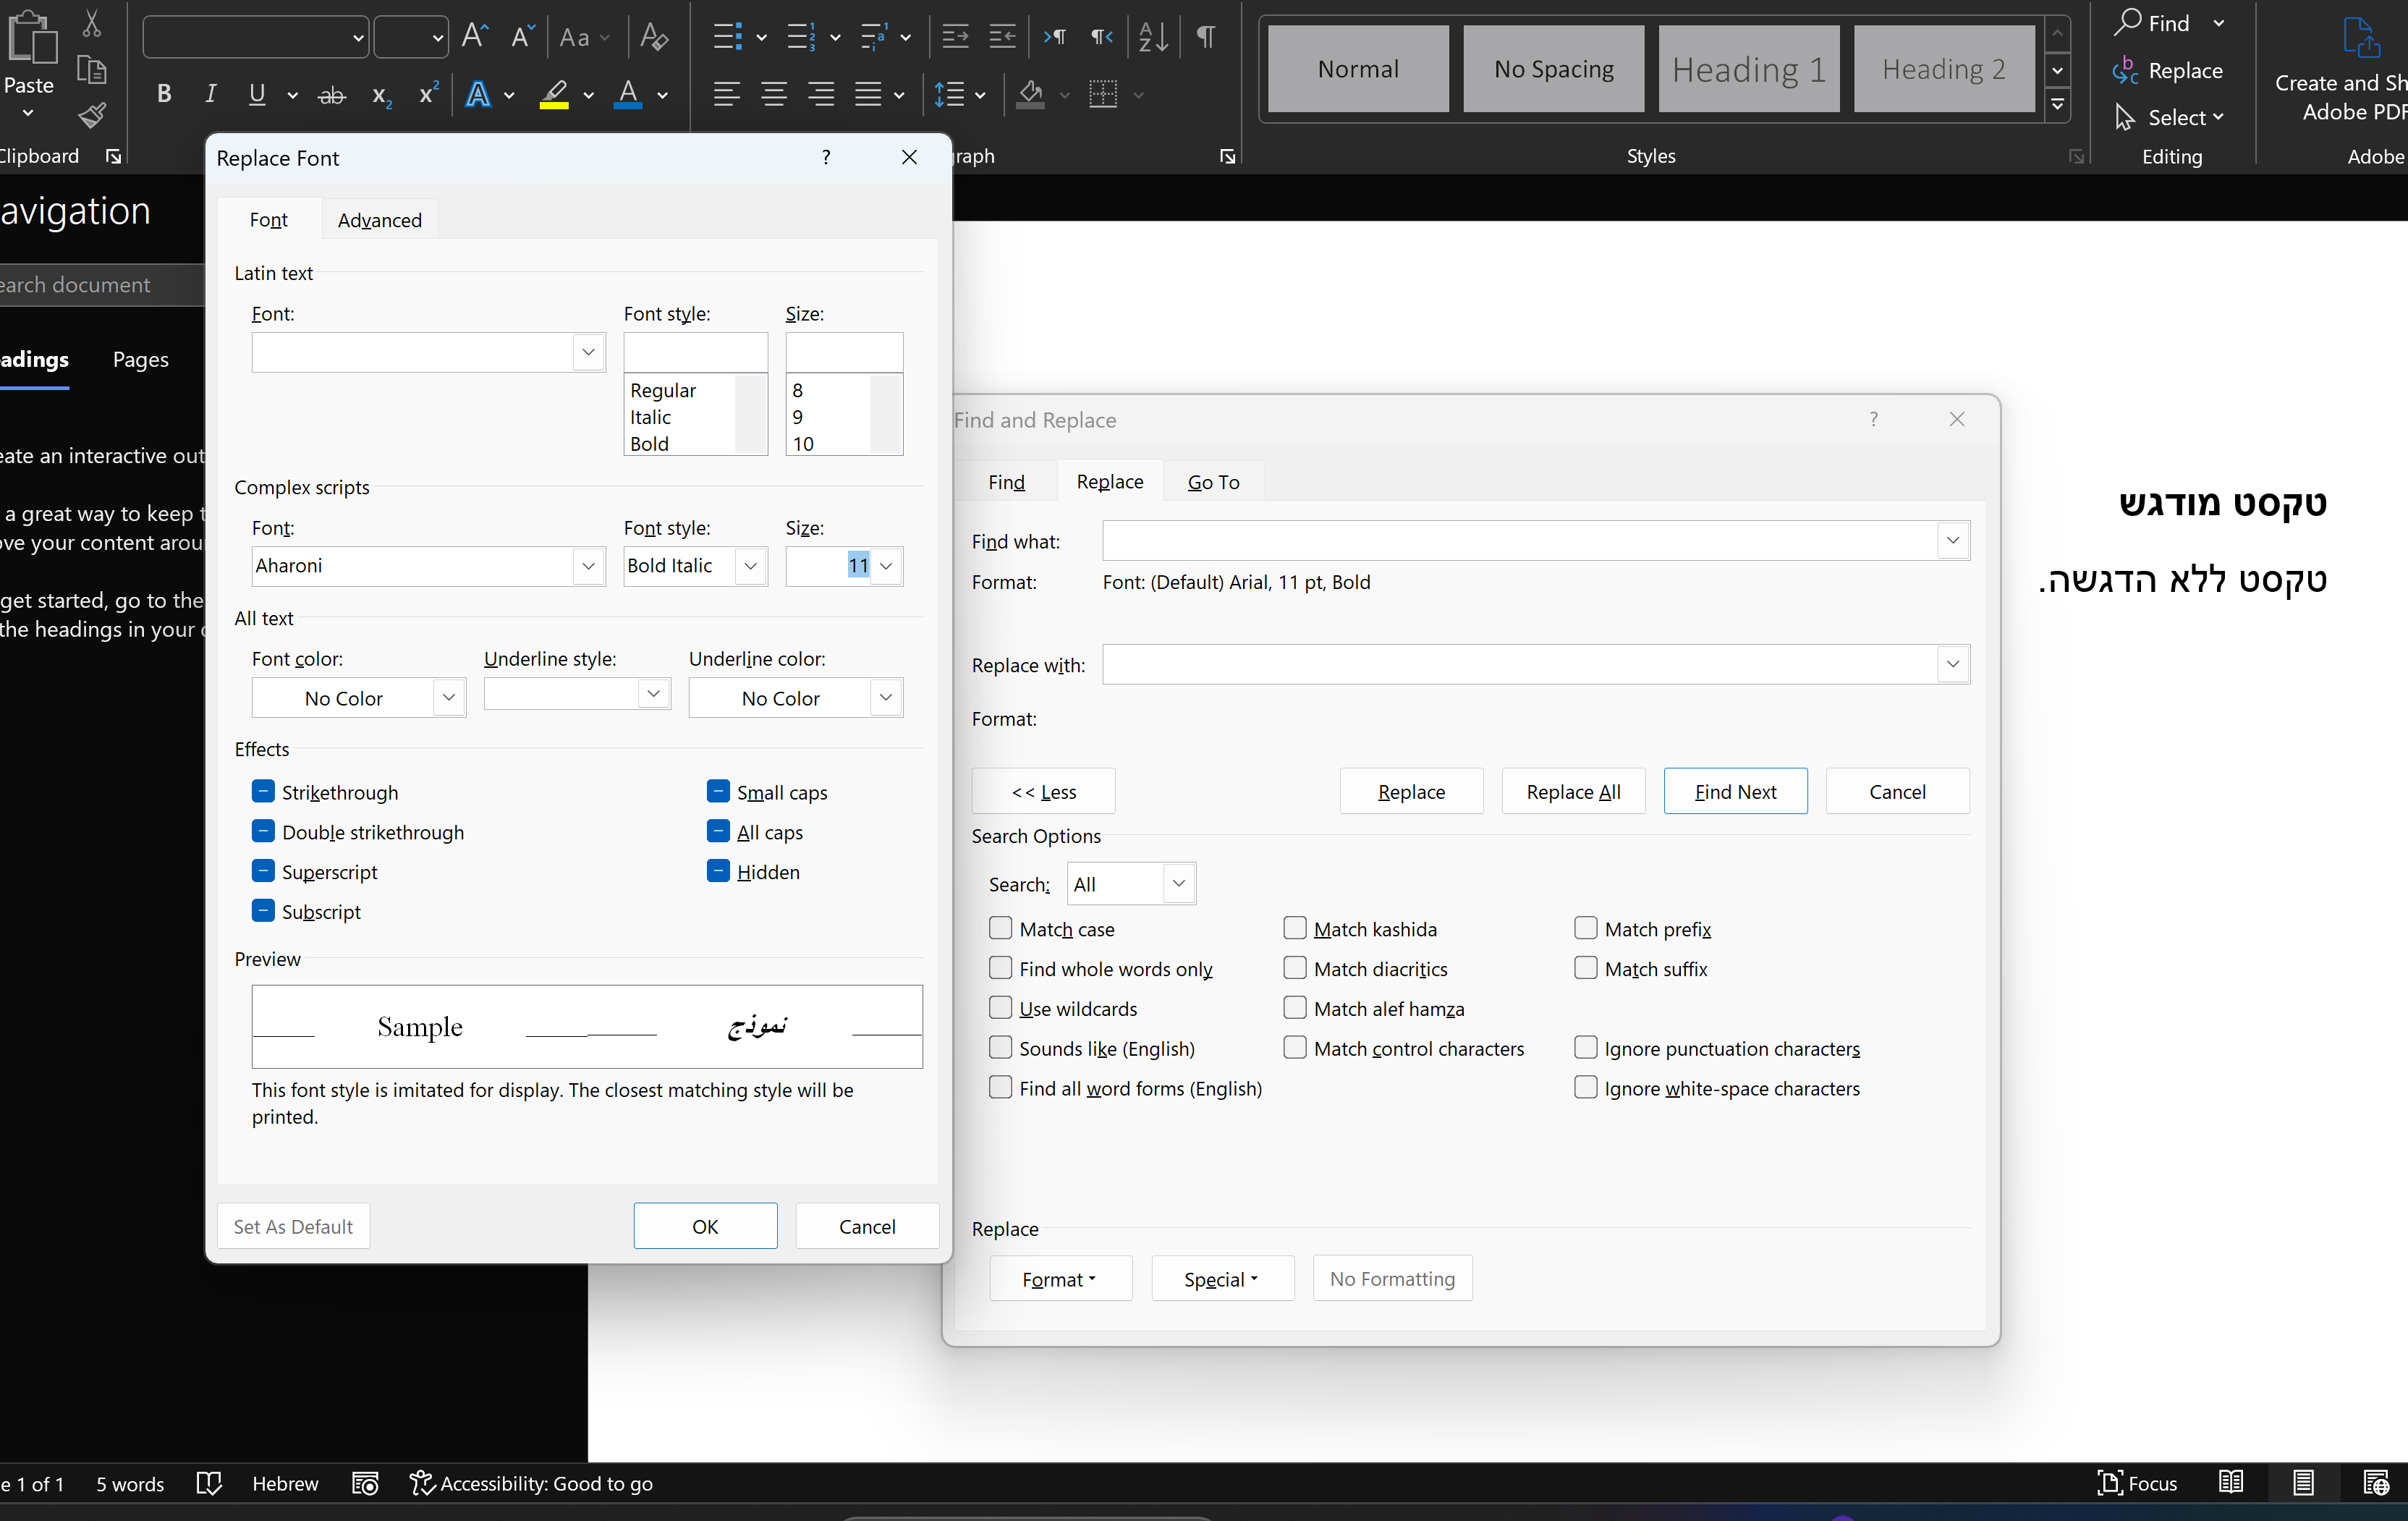The image size is (2408, 1521).
Task: Open the Borders tool
Action: (x=1103, y=94)
